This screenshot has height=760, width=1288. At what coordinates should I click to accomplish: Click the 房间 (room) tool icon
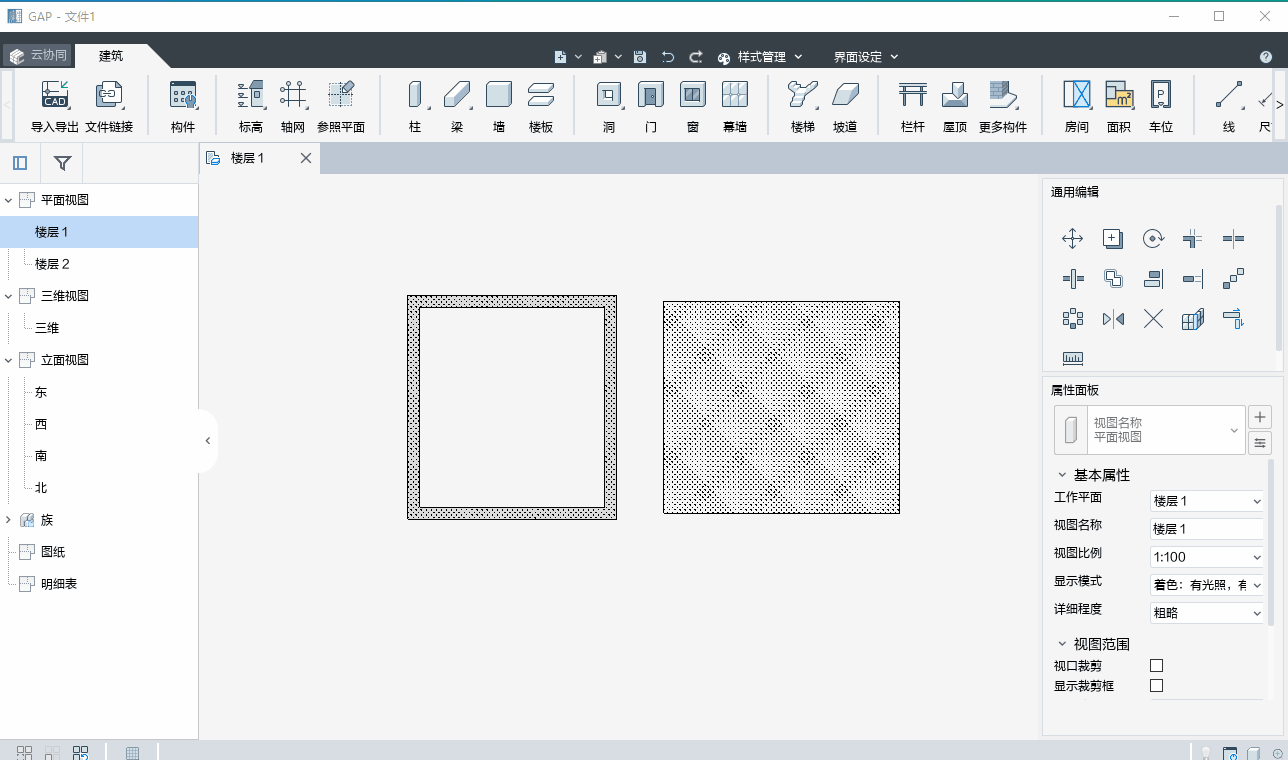pos(1076,96)
